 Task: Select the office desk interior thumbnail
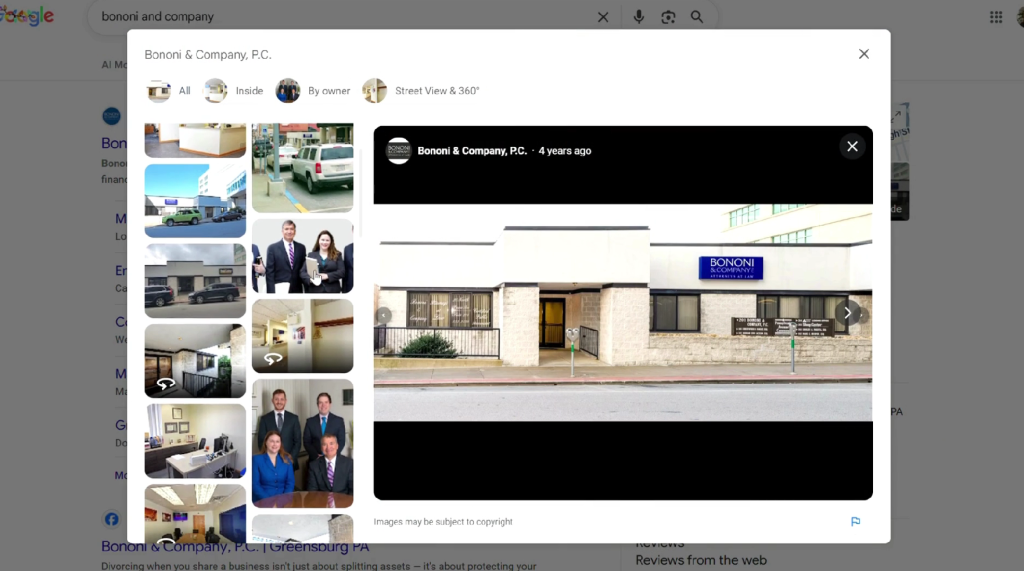[x=195, y=441]
